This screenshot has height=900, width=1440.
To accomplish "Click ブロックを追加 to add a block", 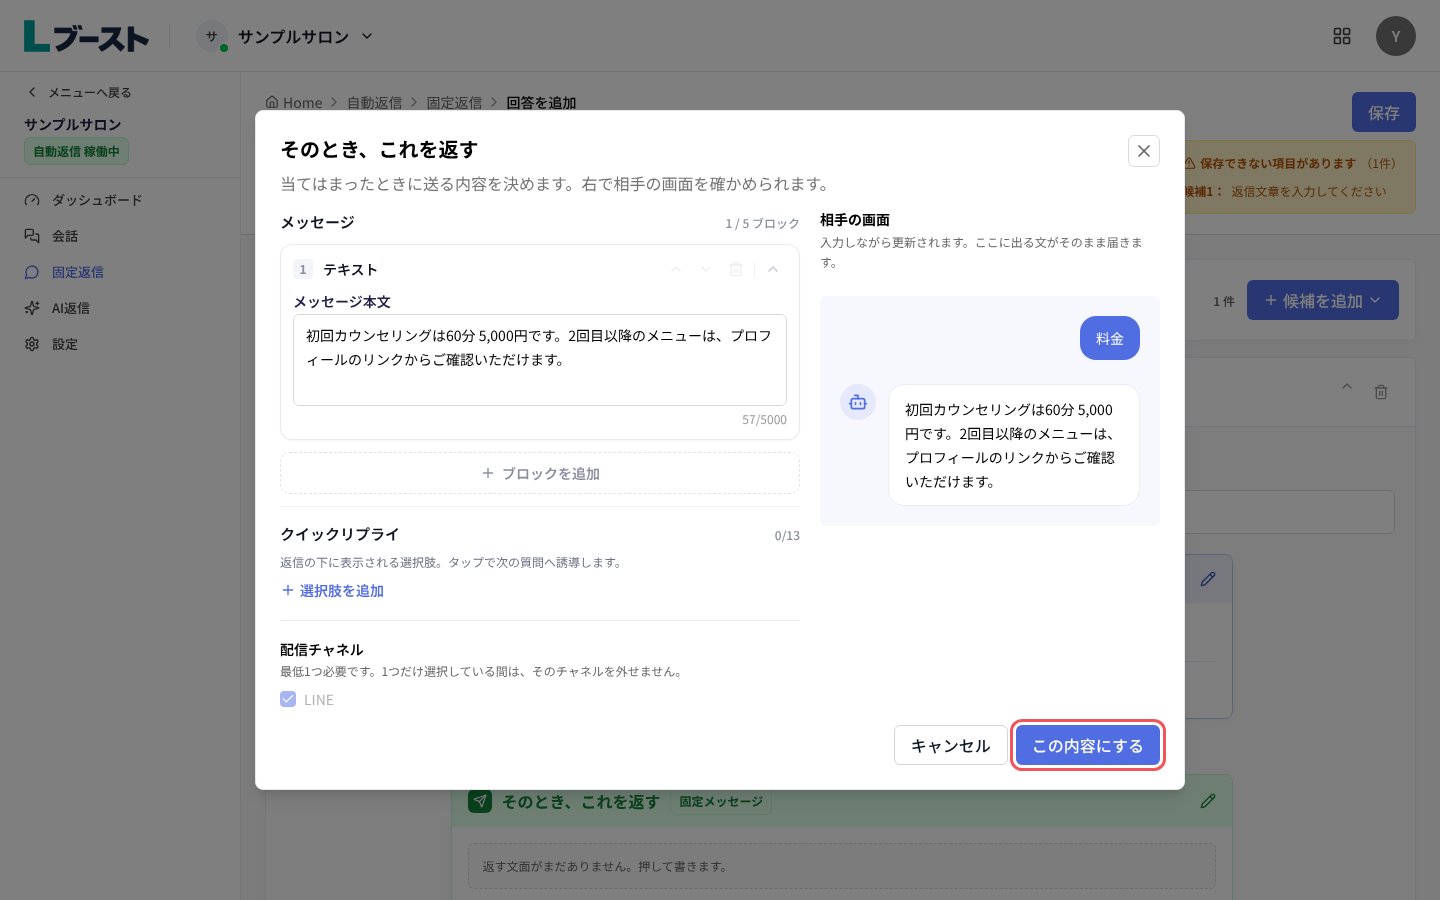I will pyautogui.click(x=540, y=473).
